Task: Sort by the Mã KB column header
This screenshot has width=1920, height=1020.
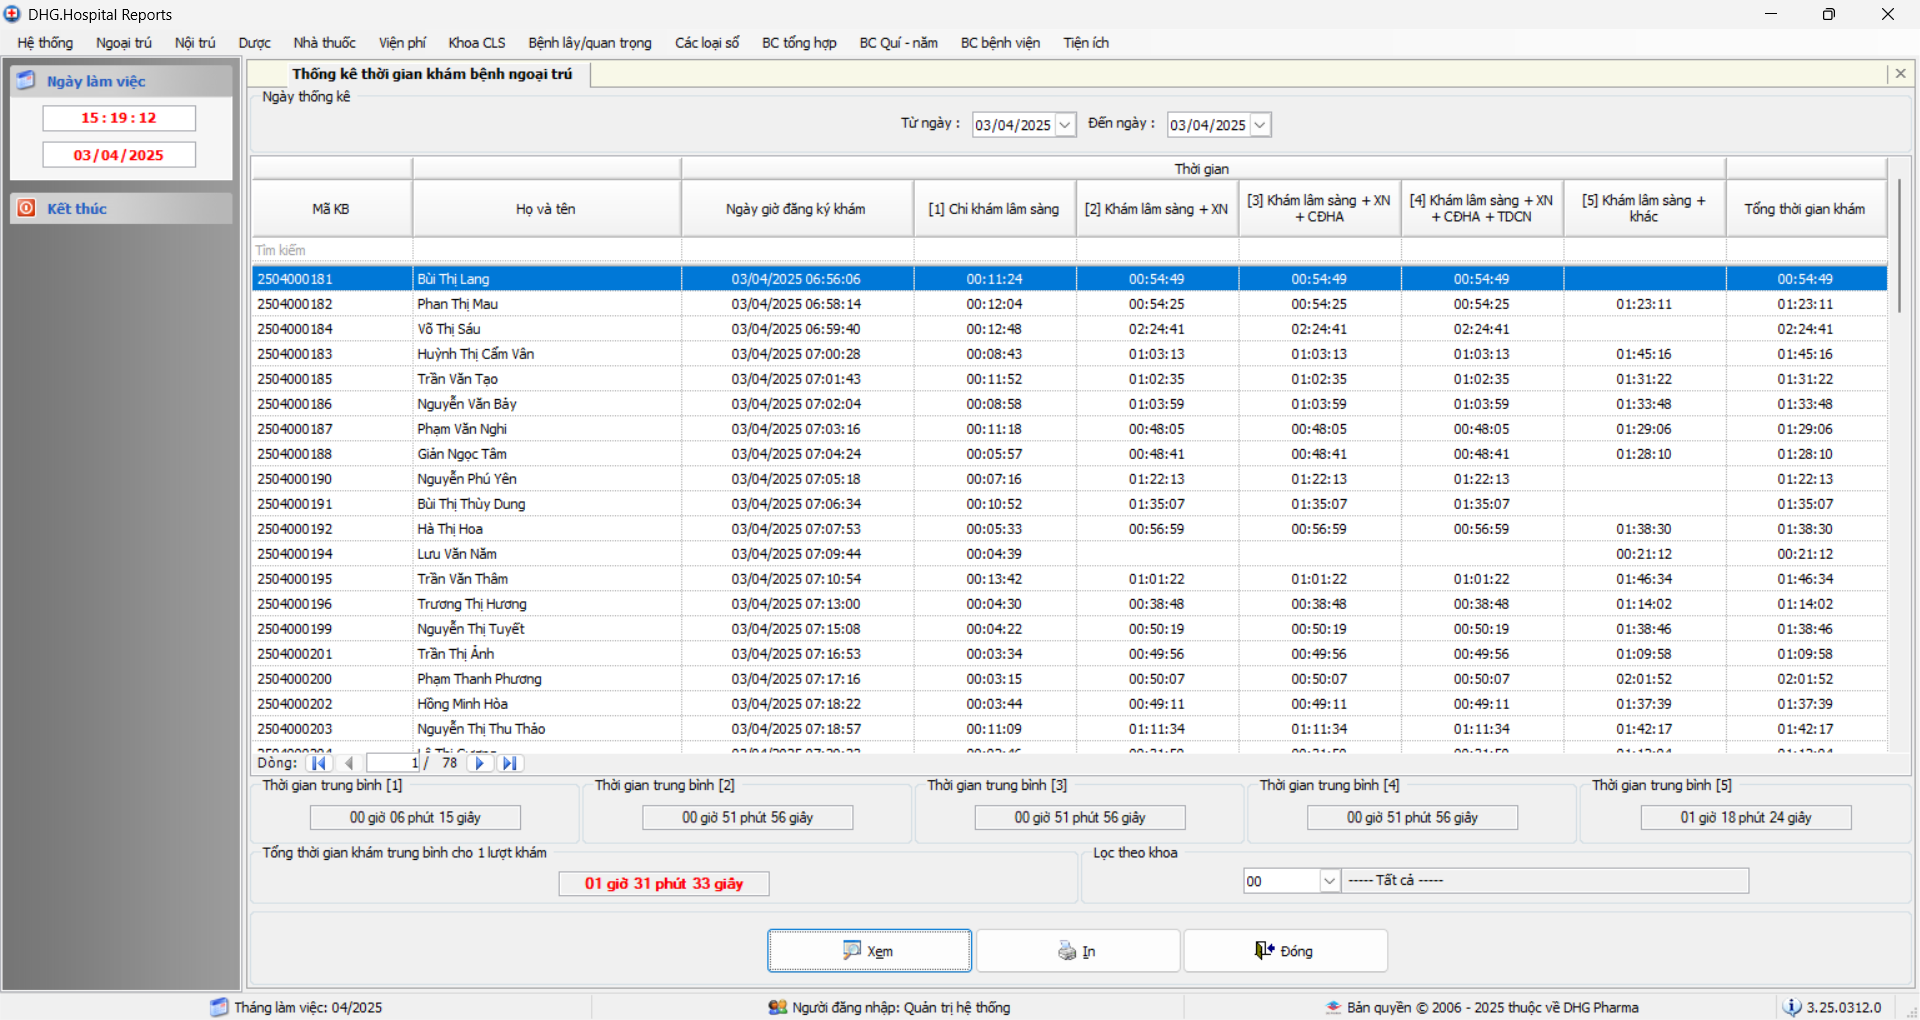Action: [x=332, y=209]
